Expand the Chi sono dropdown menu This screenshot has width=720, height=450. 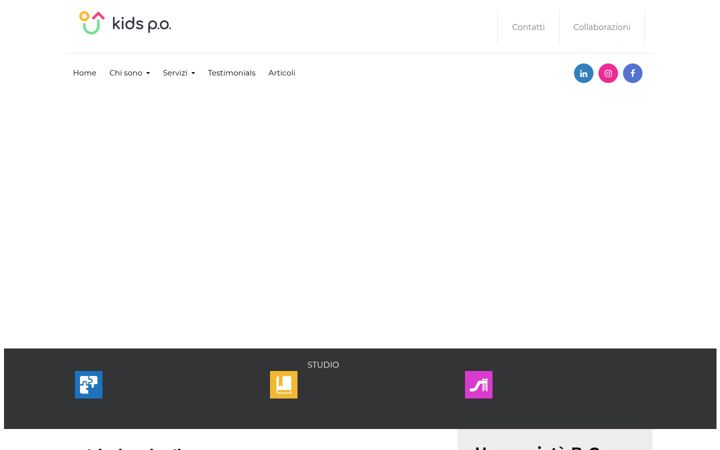129,73
